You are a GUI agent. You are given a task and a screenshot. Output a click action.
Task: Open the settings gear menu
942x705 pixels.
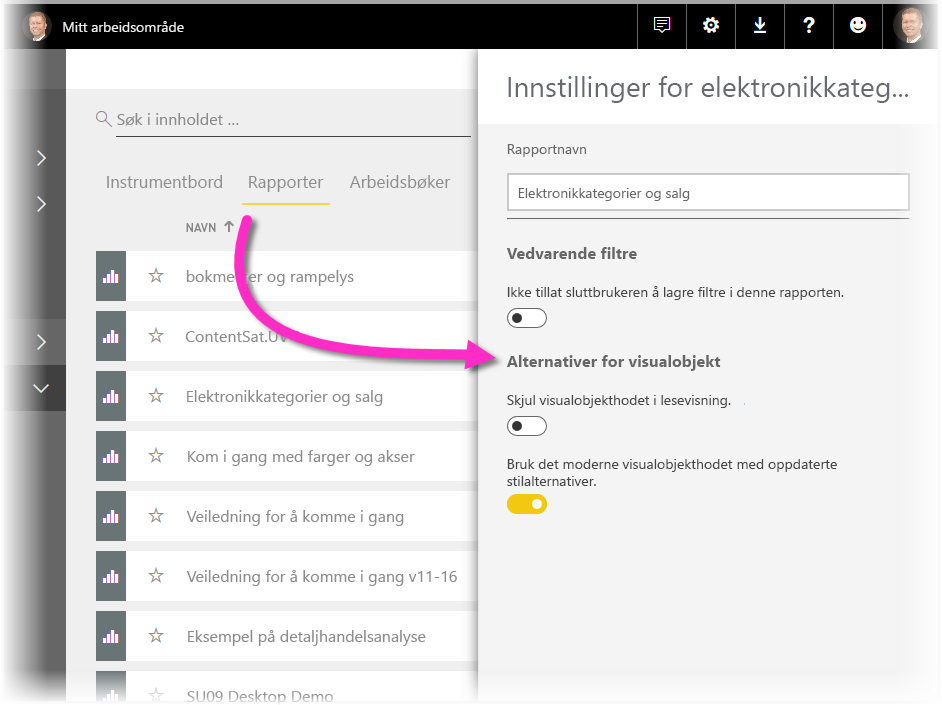tap(711, 25)
